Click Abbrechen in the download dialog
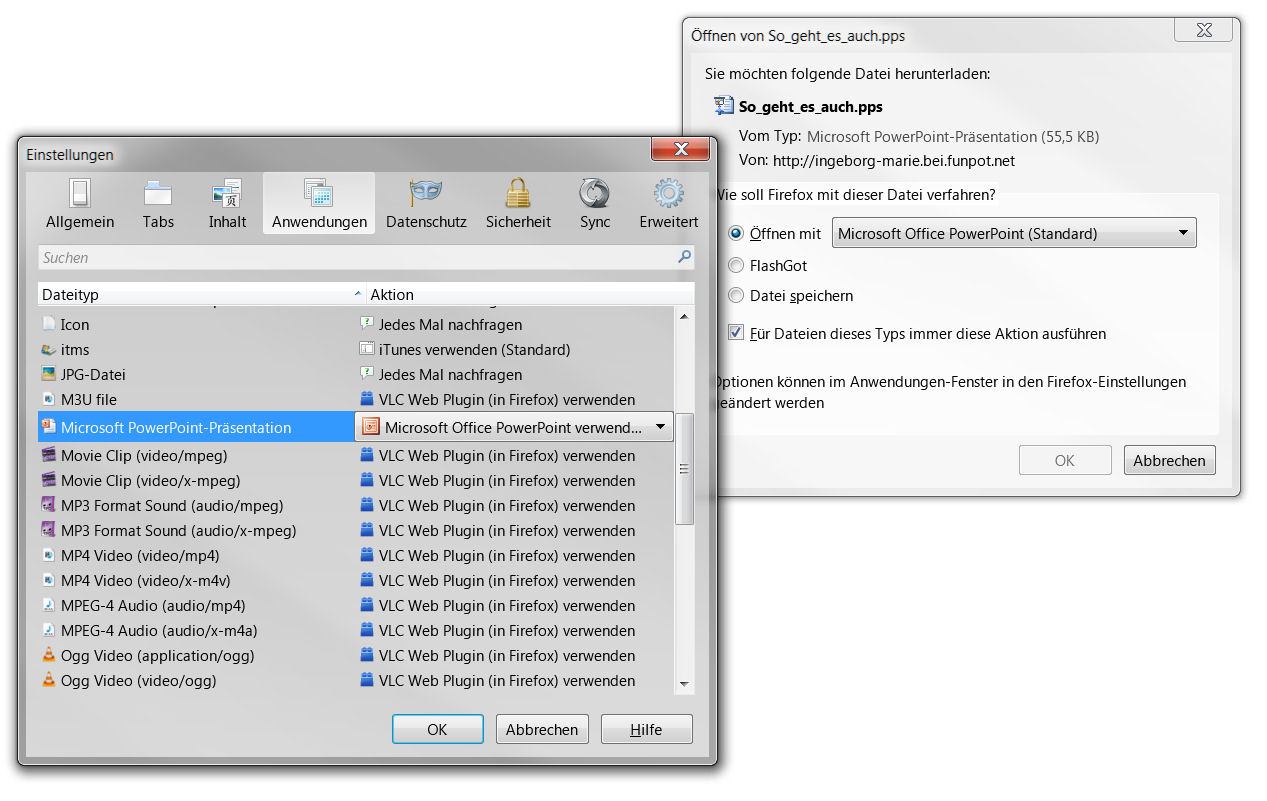 (x=1169, y=460)
